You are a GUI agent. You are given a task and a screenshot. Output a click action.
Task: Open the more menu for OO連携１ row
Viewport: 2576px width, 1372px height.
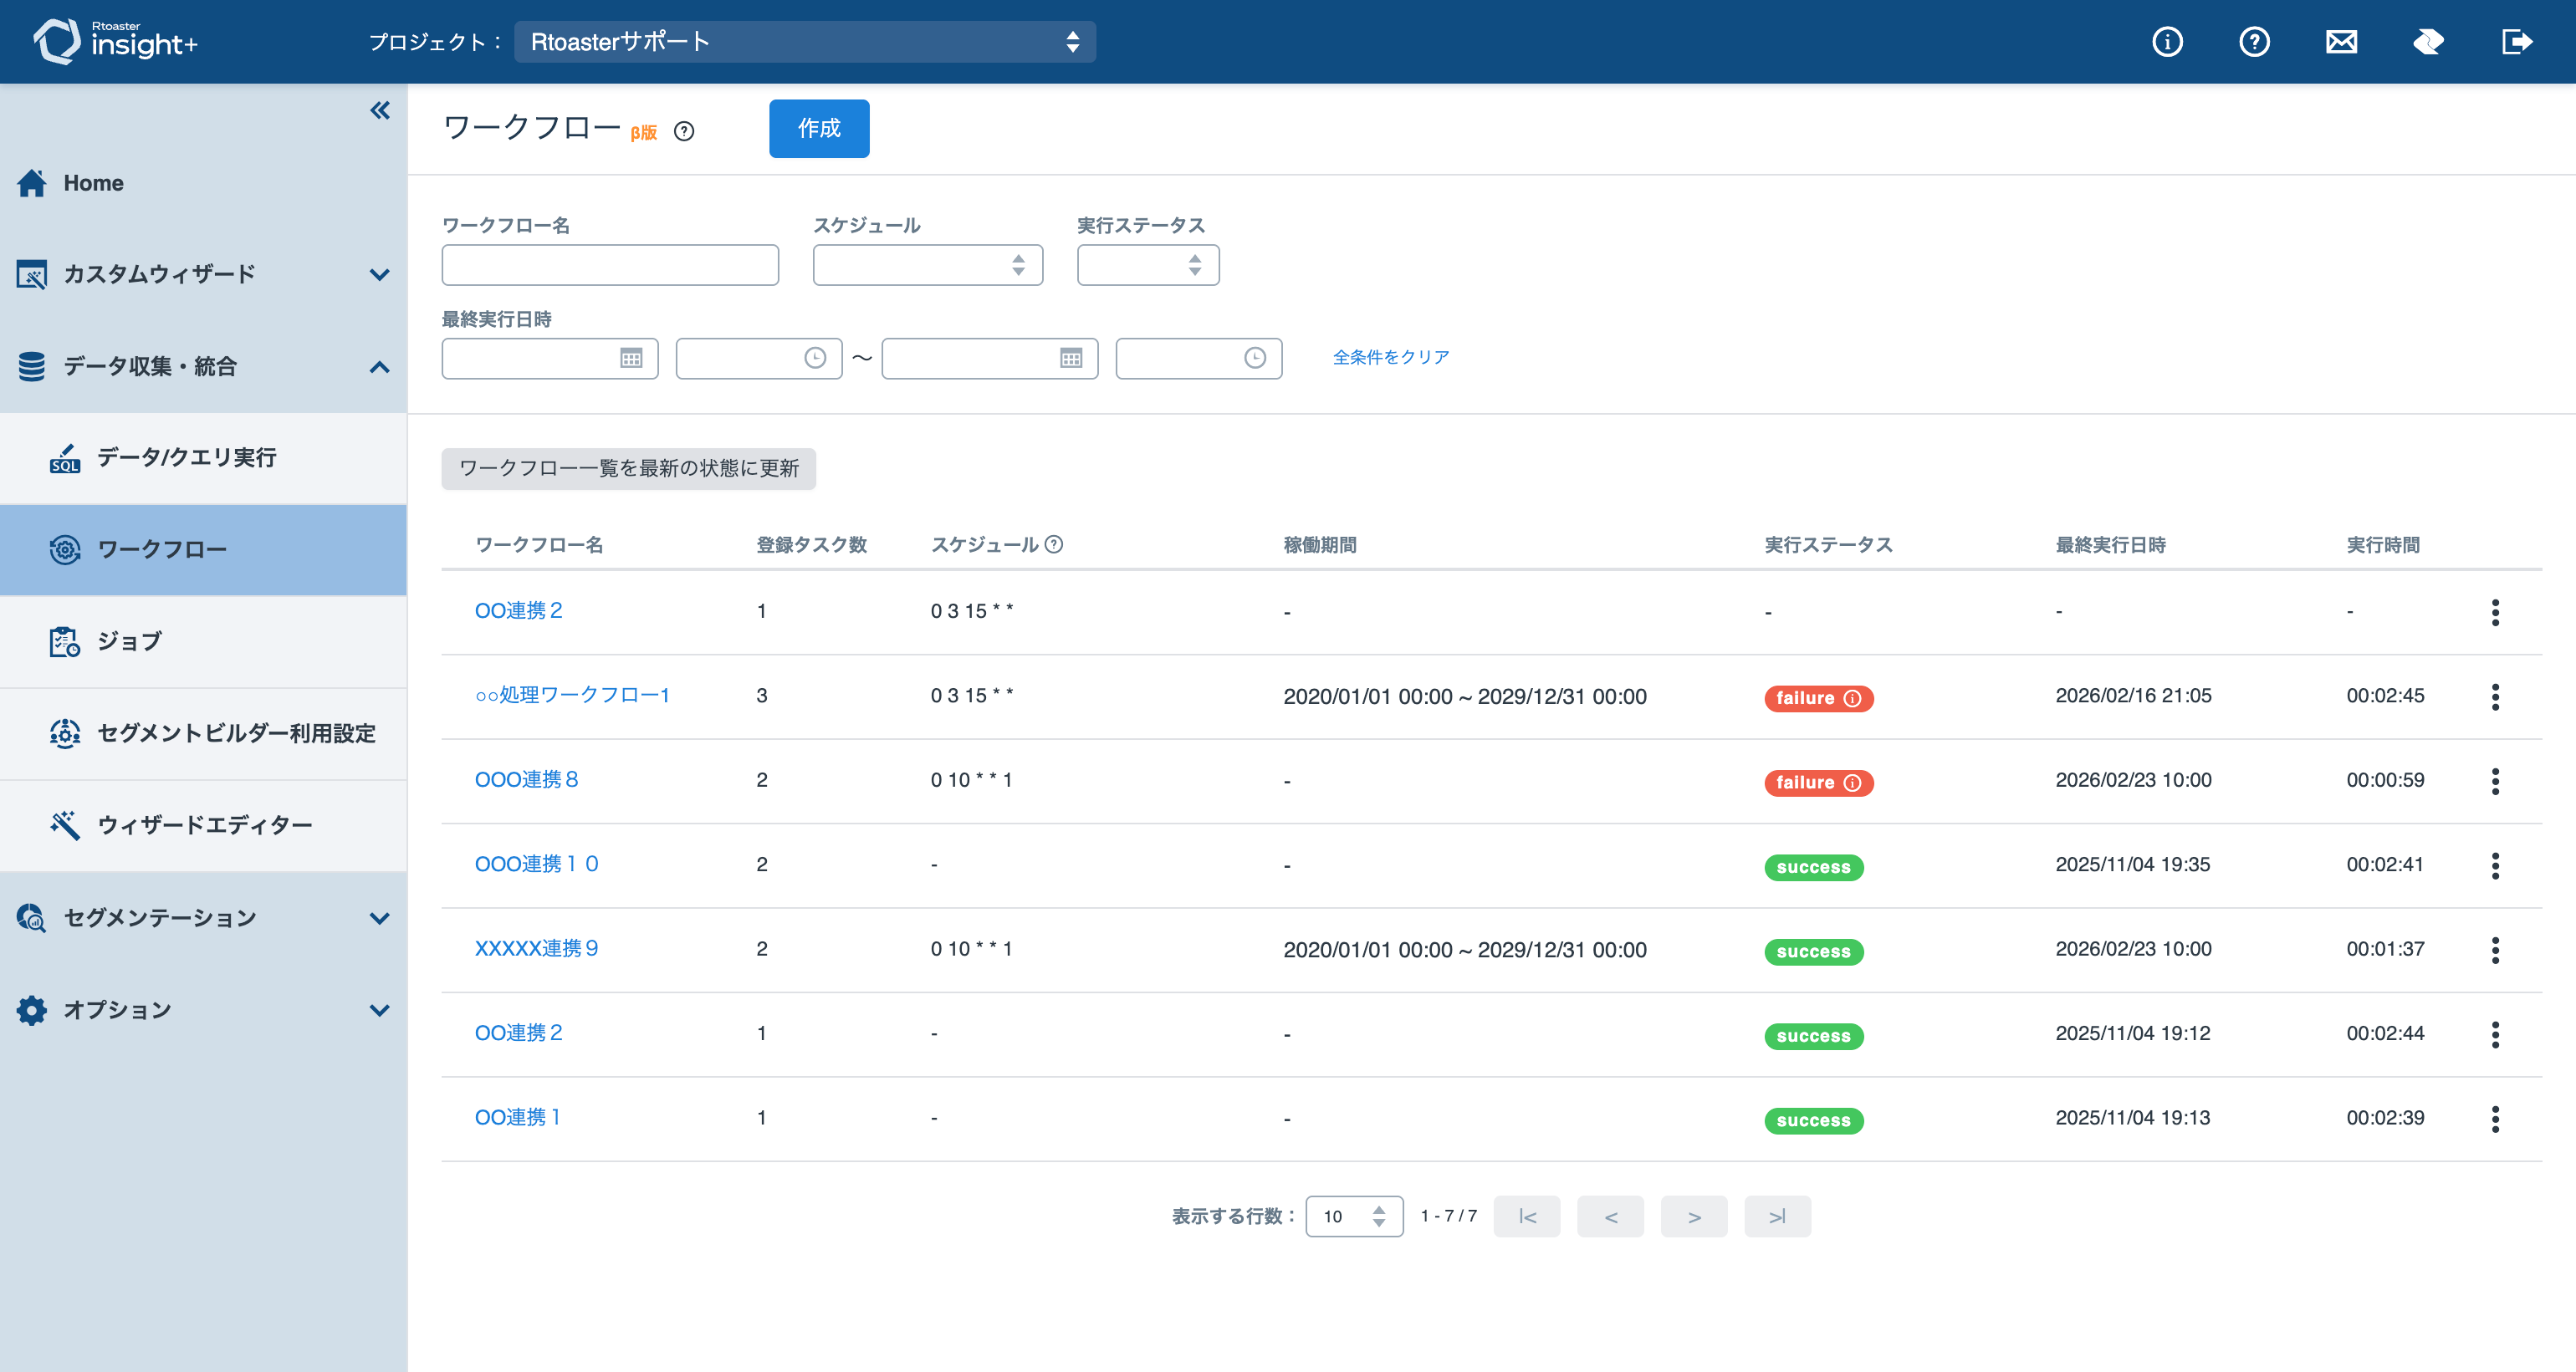click(x=2496, y=1119)
